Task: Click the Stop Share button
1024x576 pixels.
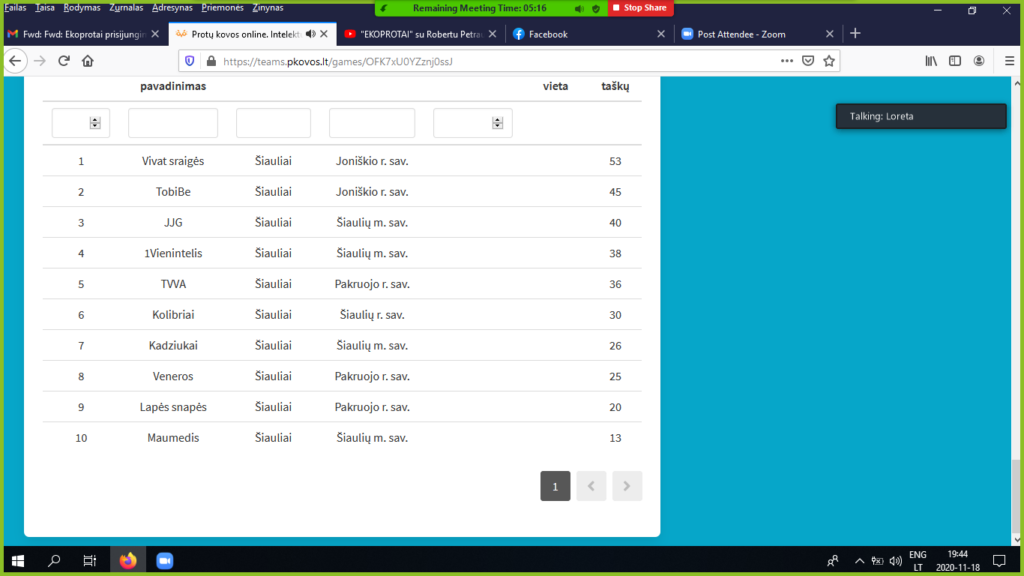Action: tap(639, 8)
